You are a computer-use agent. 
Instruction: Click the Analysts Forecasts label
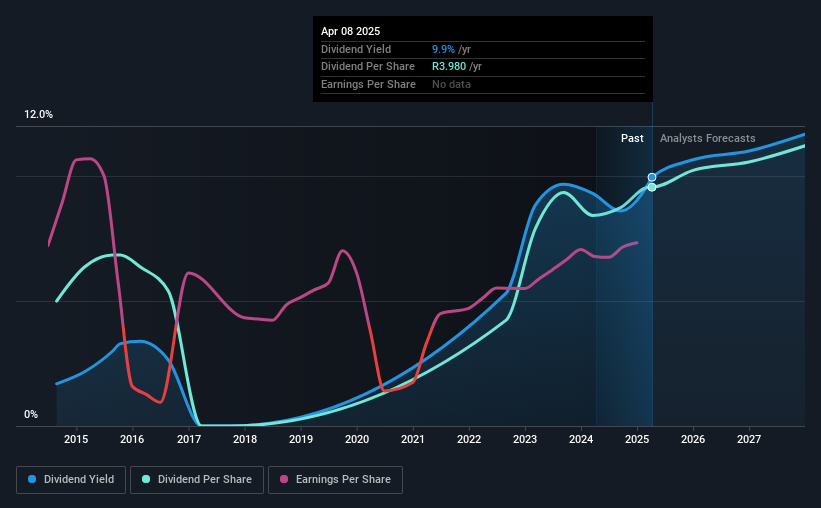click(x=707, y=138)
